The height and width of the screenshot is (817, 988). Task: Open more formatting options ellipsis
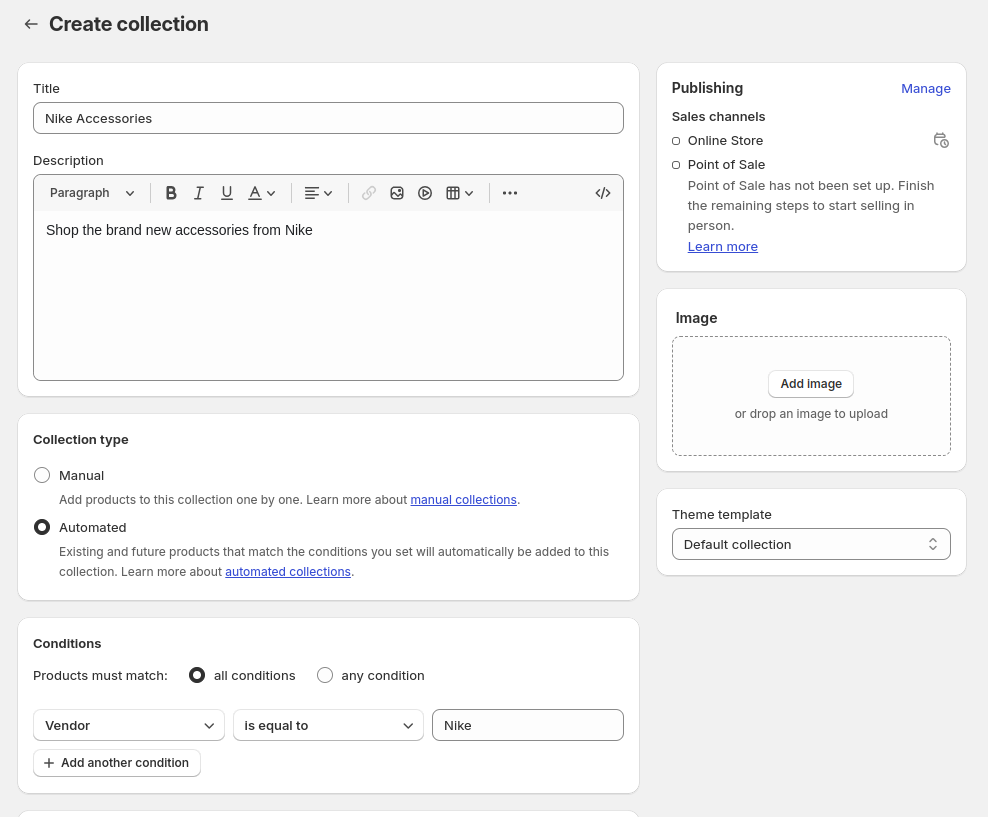click(x=510, y=193)
